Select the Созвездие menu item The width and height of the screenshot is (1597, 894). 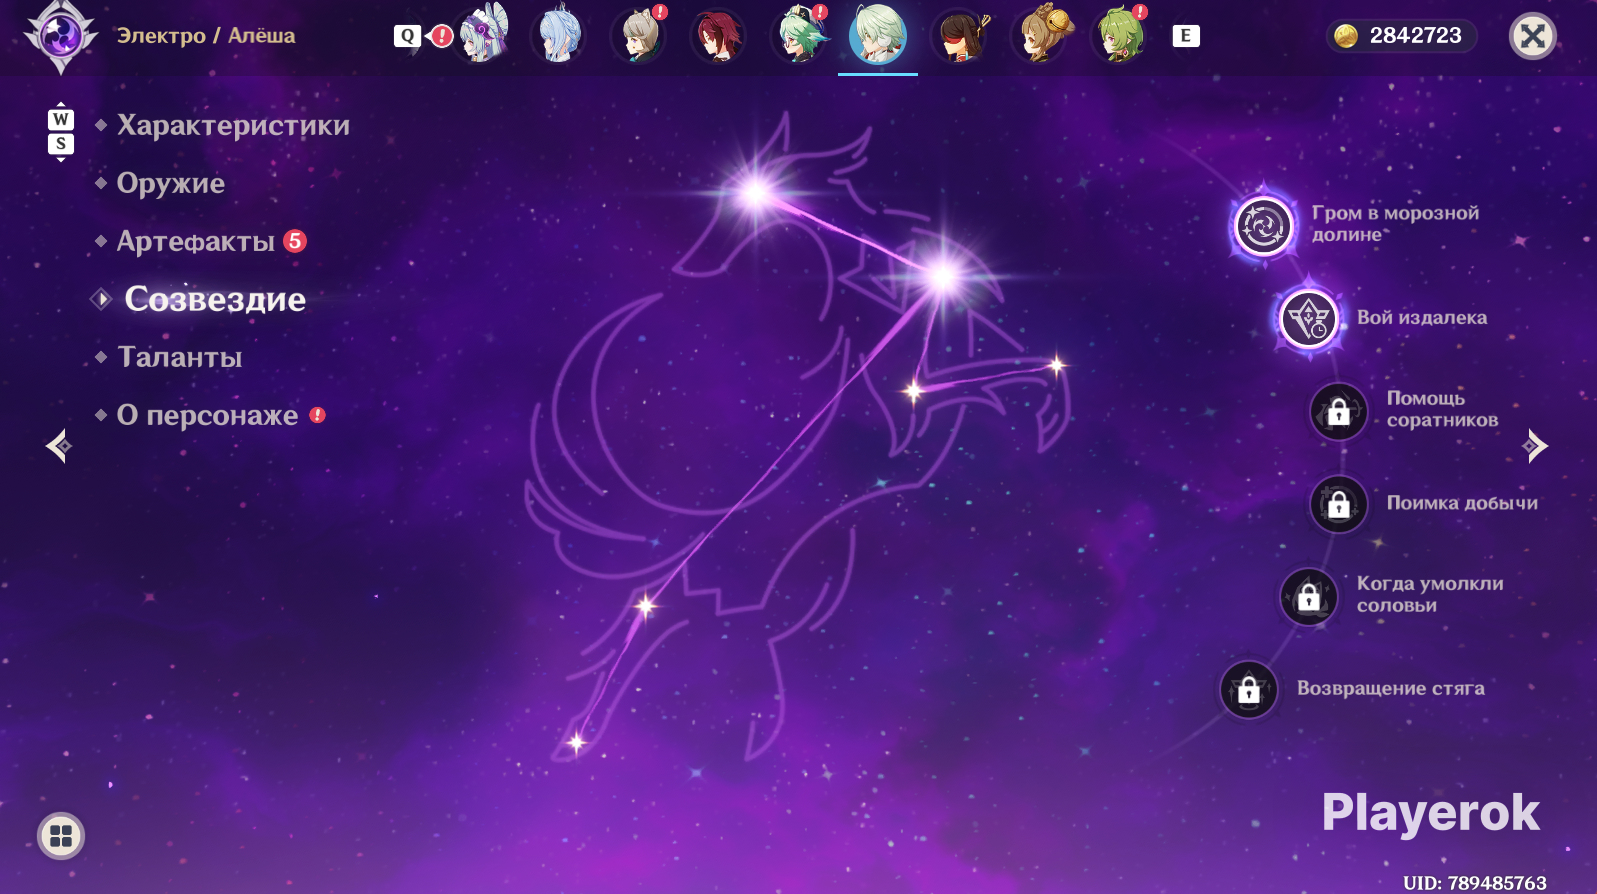(x=215, y=299)
